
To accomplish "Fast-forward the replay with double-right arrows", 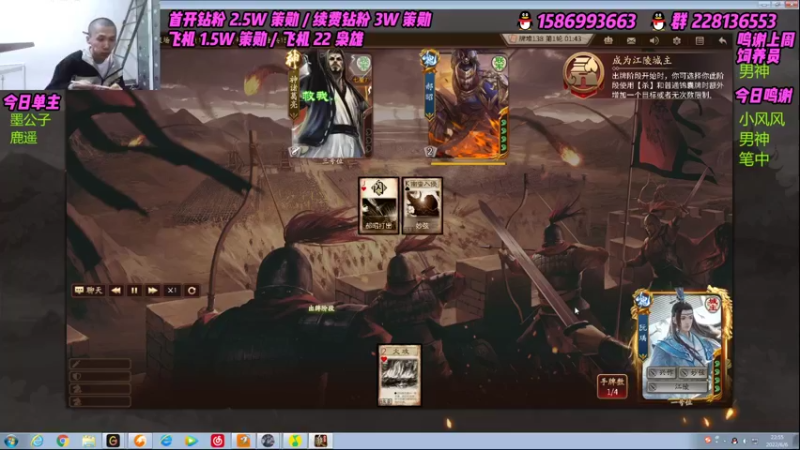I will (153, 290).
